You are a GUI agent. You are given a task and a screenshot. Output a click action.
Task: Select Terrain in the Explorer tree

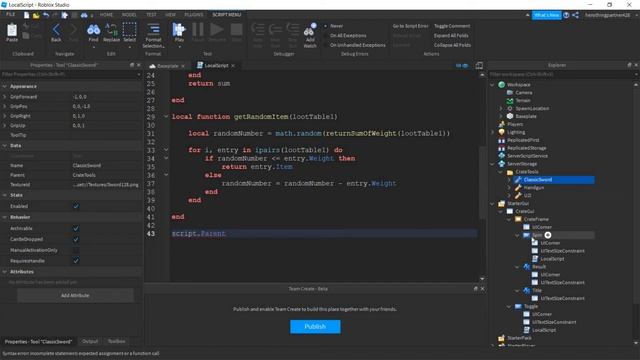[522, 100]
